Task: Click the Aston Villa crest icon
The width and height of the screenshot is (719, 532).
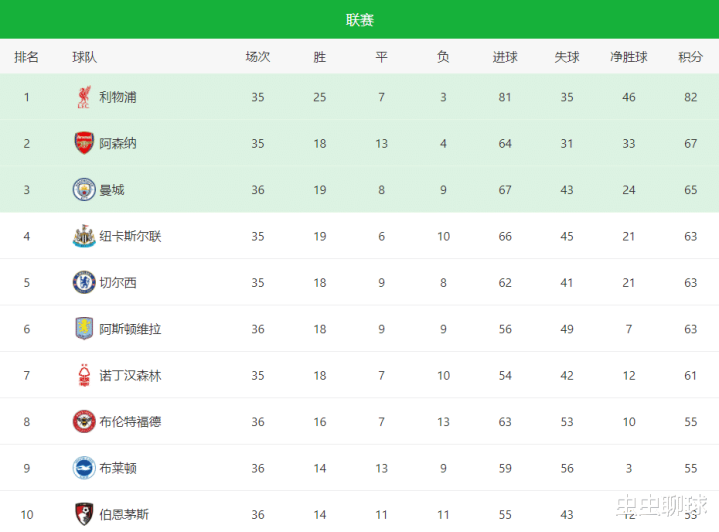Action: click(84, 328)
